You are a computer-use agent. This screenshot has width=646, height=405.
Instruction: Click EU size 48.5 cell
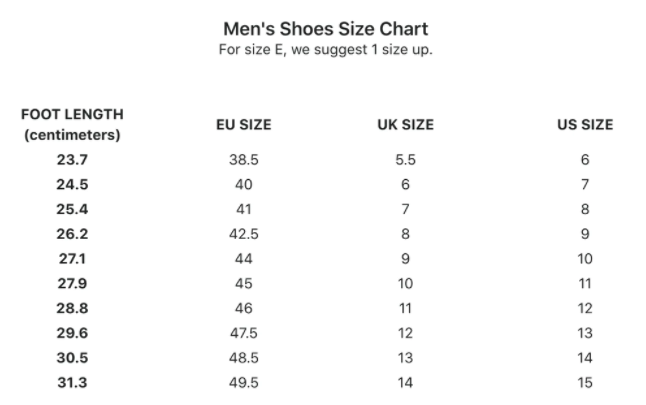[244, 357]
